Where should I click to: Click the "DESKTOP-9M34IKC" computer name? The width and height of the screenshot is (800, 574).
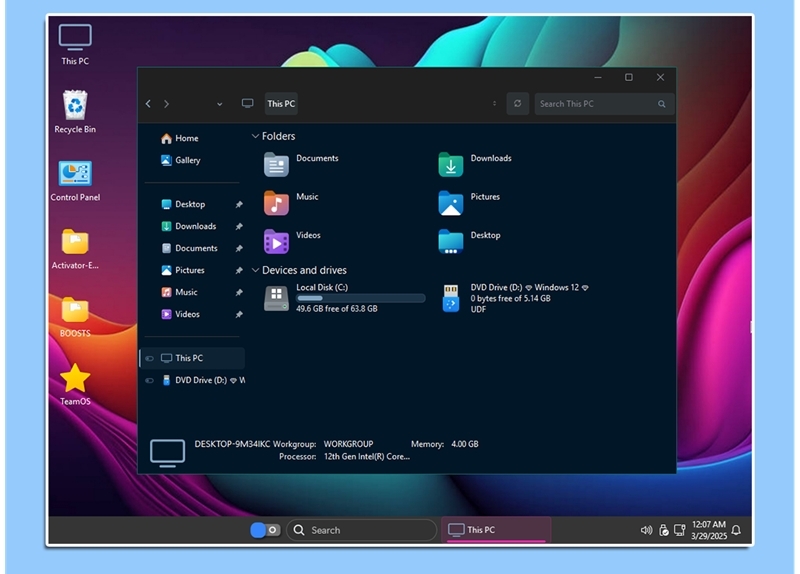pos(232,444)
